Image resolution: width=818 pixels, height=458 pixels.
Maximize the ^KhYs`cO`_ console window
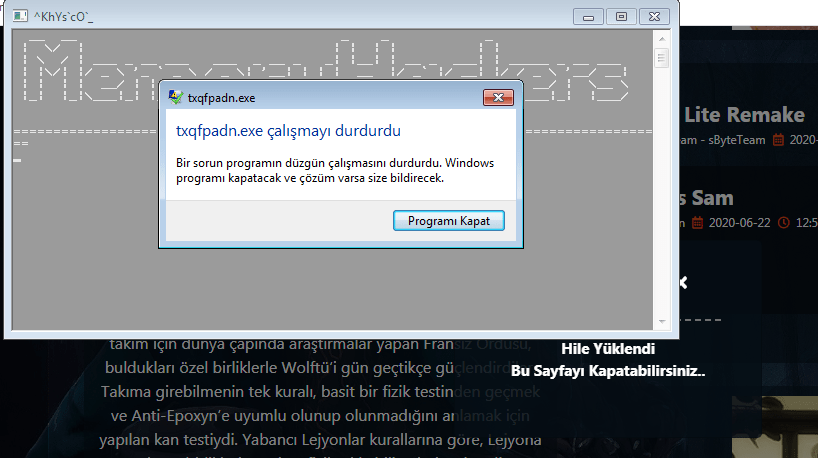(621, 17)
